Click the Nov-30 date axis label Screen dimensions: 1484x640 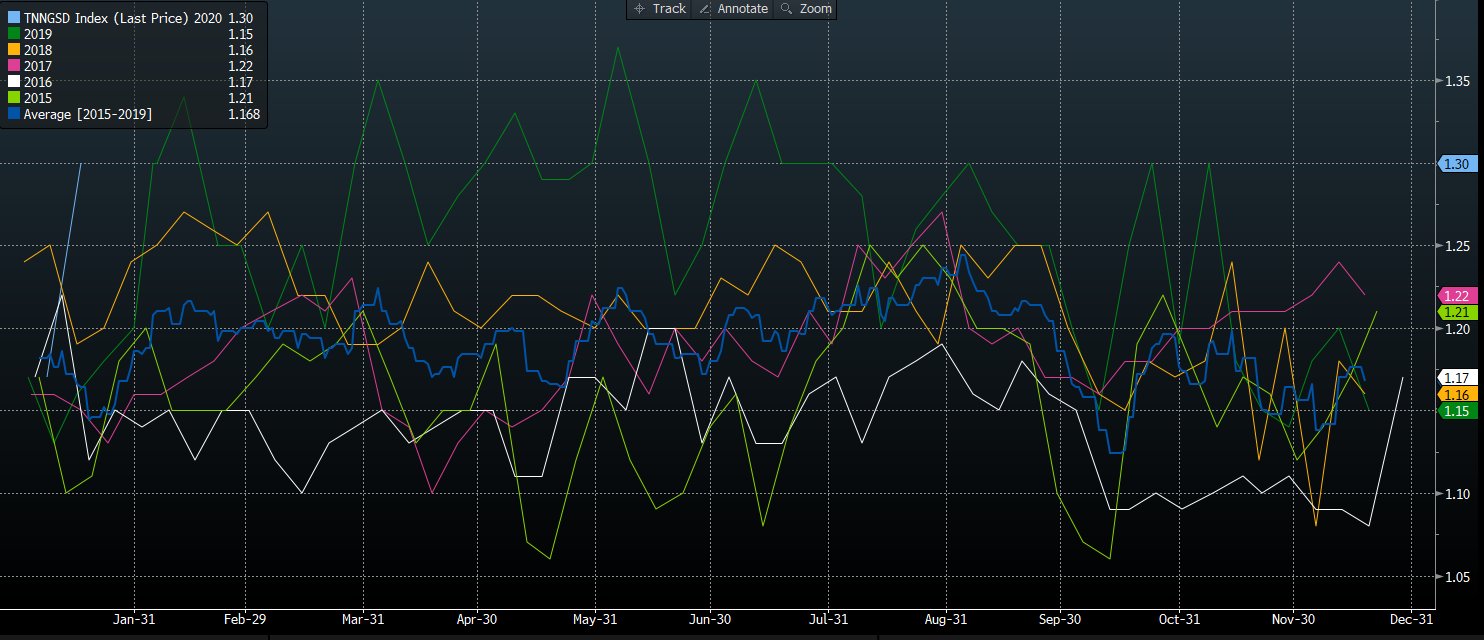point(1294,620)
